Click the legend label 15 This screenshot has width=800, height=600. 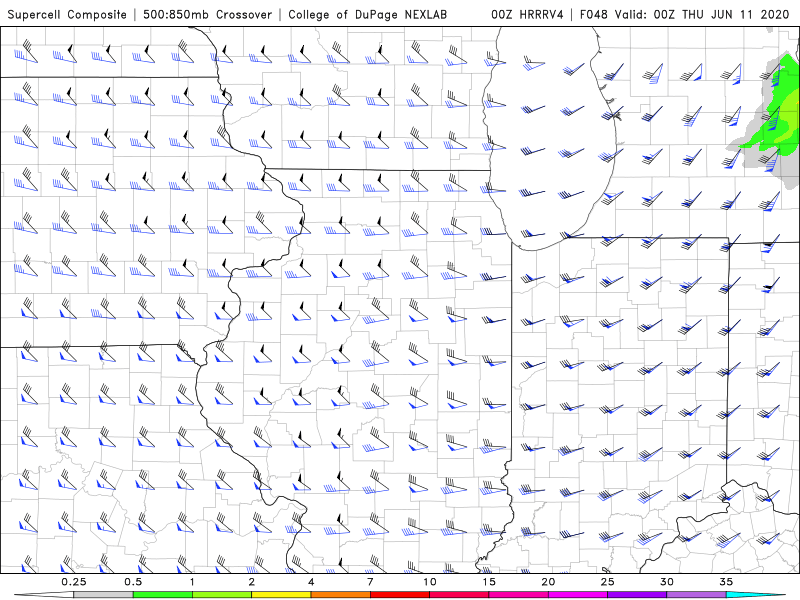click(x=489, y=582)
